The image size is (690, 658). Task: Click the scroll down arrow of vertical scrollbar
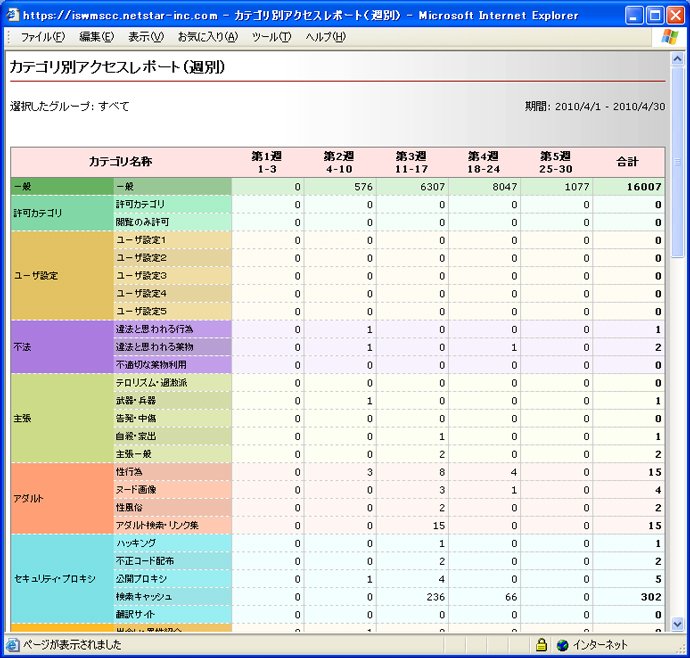pyautogui.click(x=677, y=624)
